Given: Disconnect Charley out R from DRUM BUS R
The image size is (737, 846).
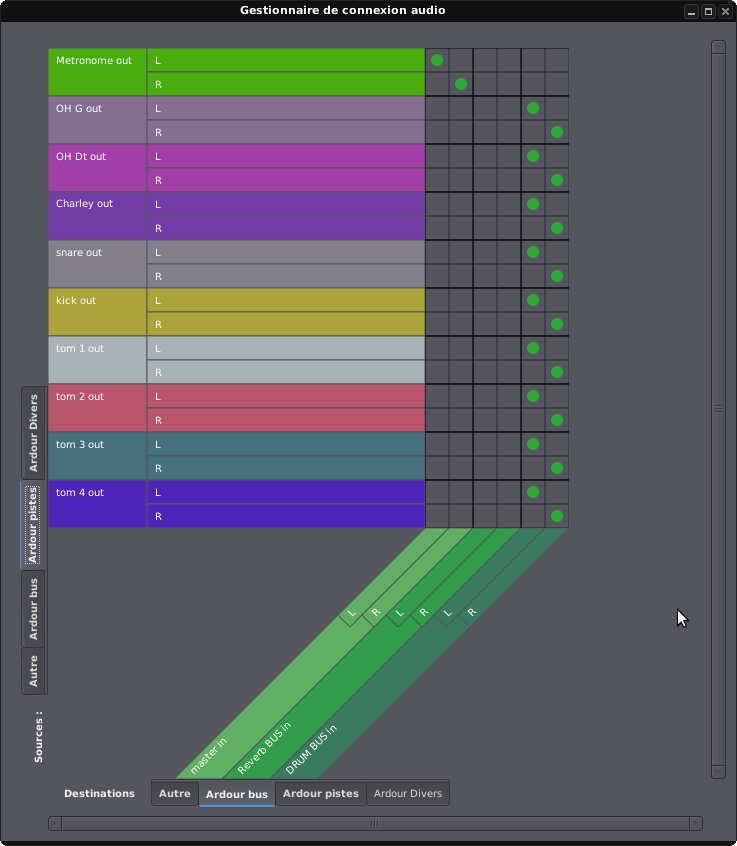Looking at the screenshot, I should pyautogui.click(x=557, y=228).
